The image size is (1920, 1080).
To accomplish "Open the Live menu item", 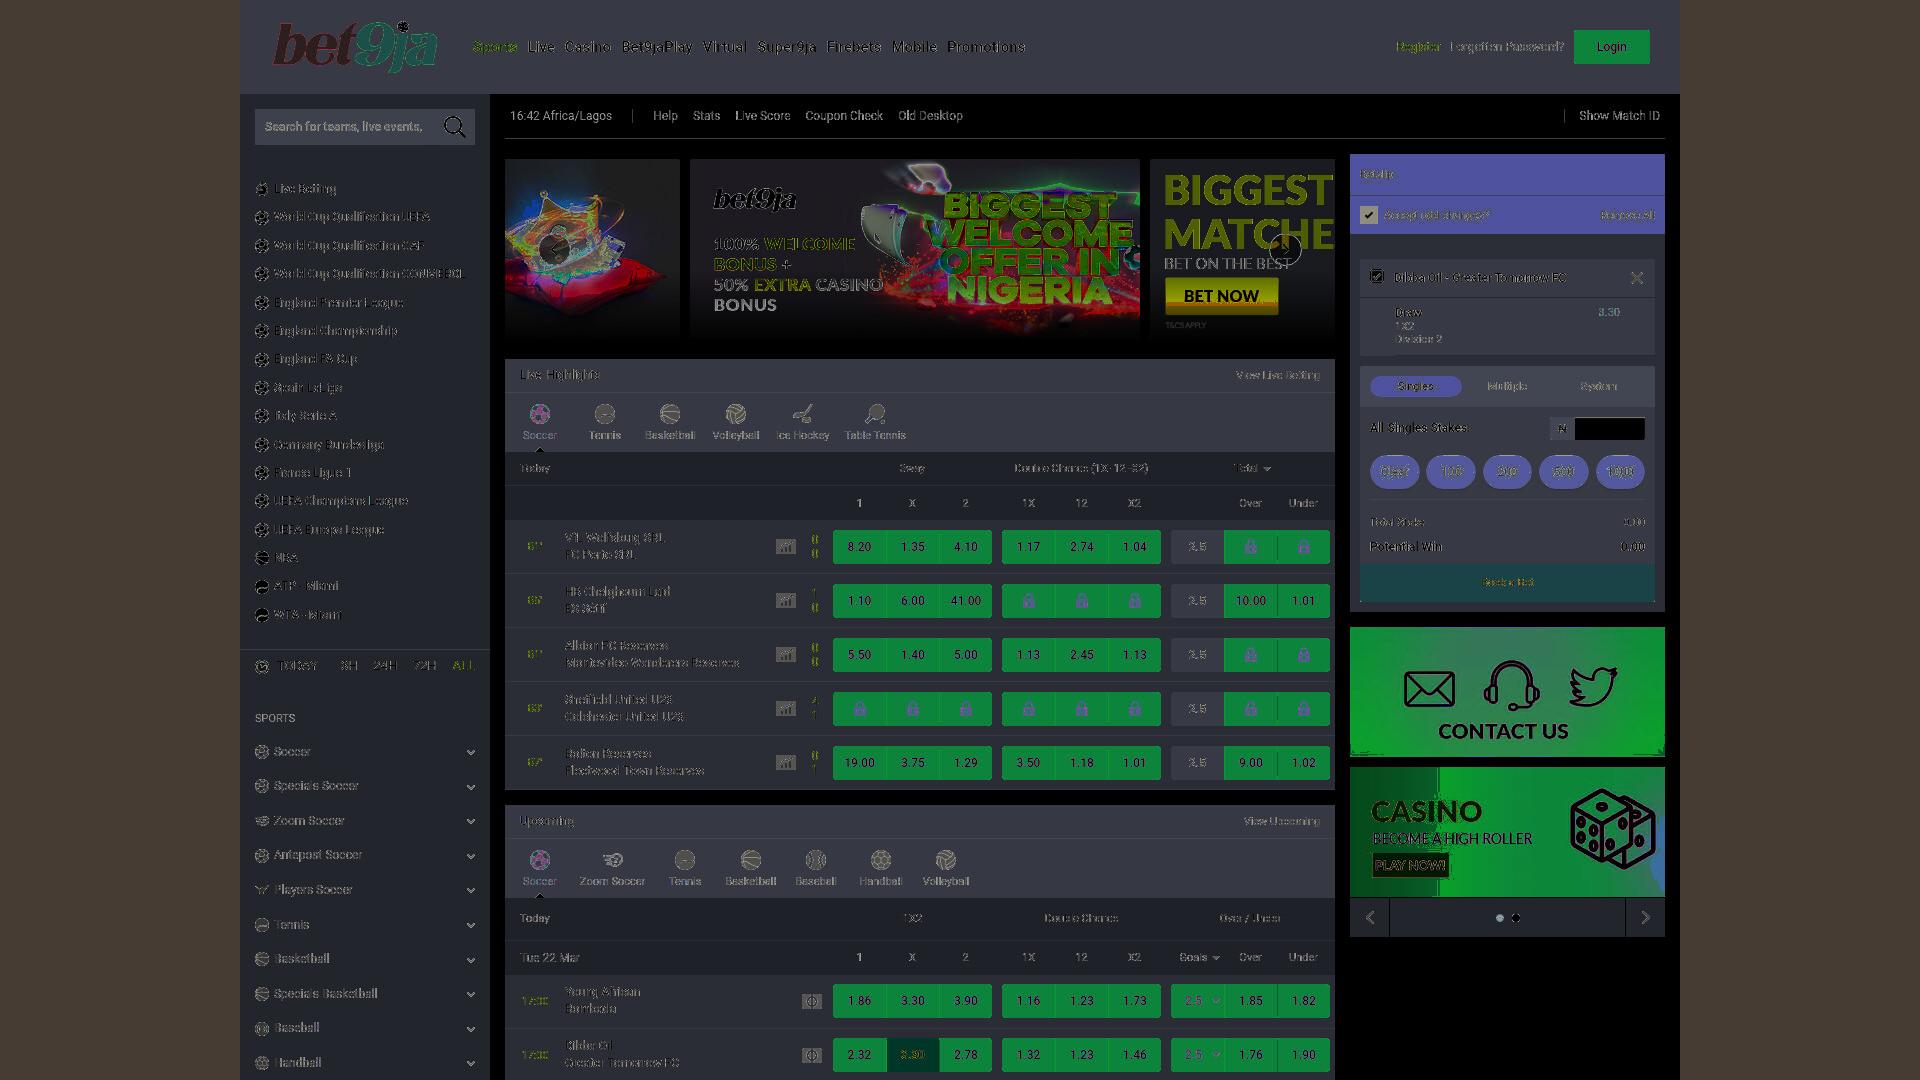I will (x=541, y=47).
